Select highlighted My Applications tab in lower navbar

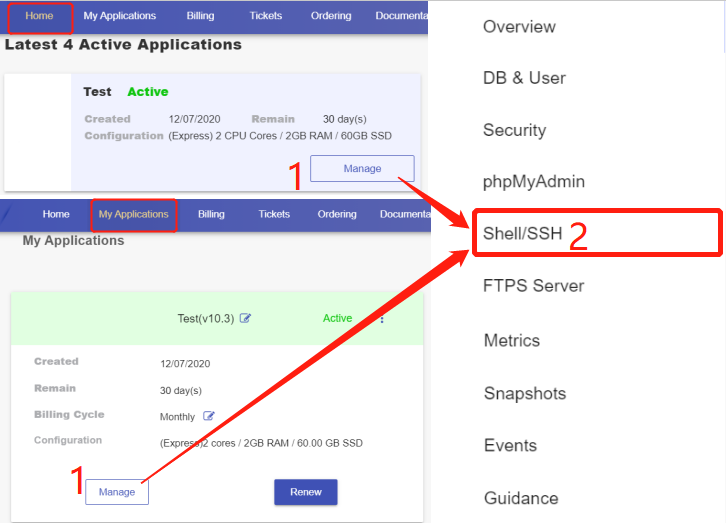[x=134, y=214]
